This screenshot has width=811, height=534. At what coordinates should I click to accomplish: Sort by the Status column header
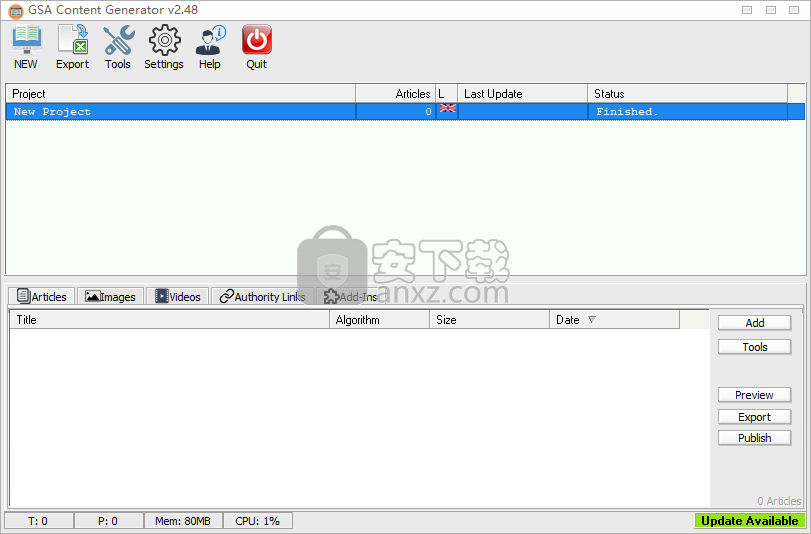687,94
